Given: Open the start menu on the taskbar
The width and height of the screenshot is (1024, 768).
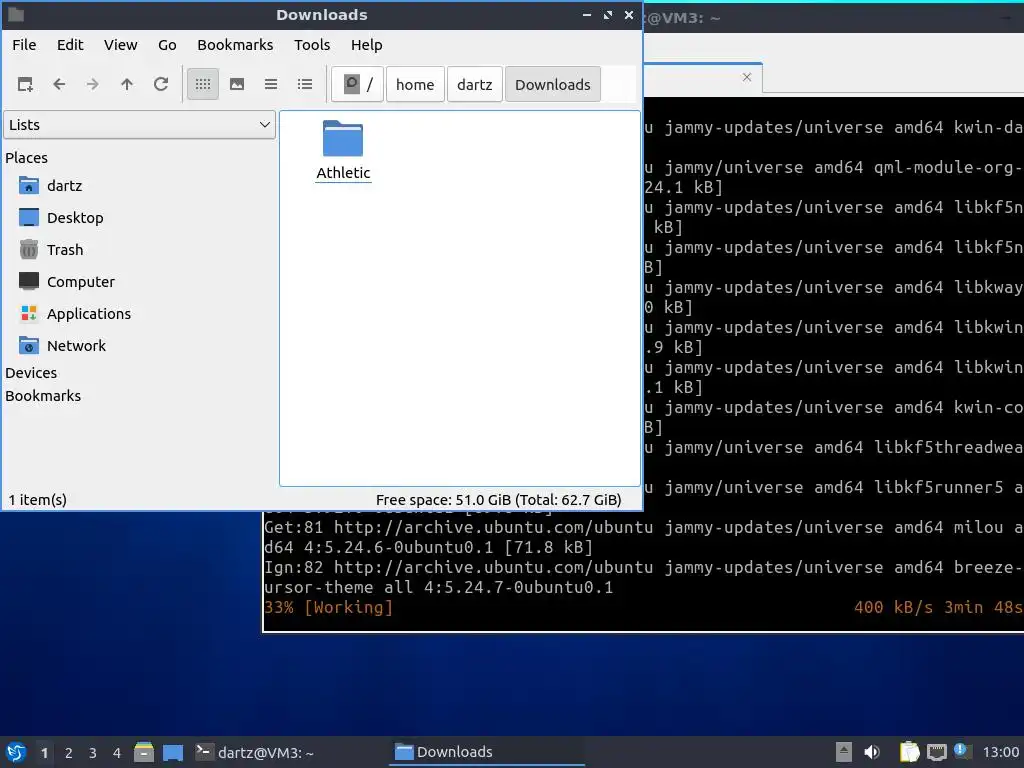Looking at the screenshot, I should click(x=16, y=752).
